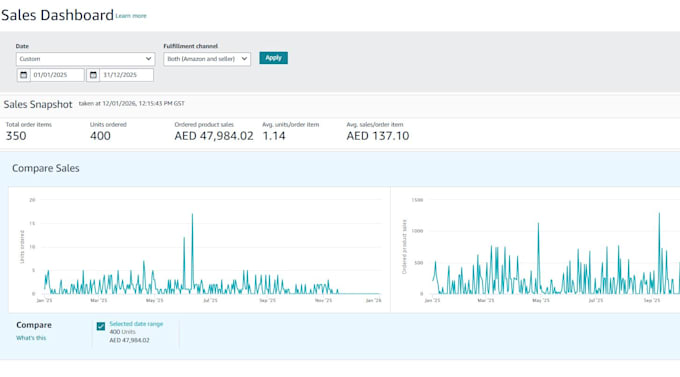Click the Units ordered line chart
Image resolution: width=680 pixels, height=377 pixels.
[199, 249]
